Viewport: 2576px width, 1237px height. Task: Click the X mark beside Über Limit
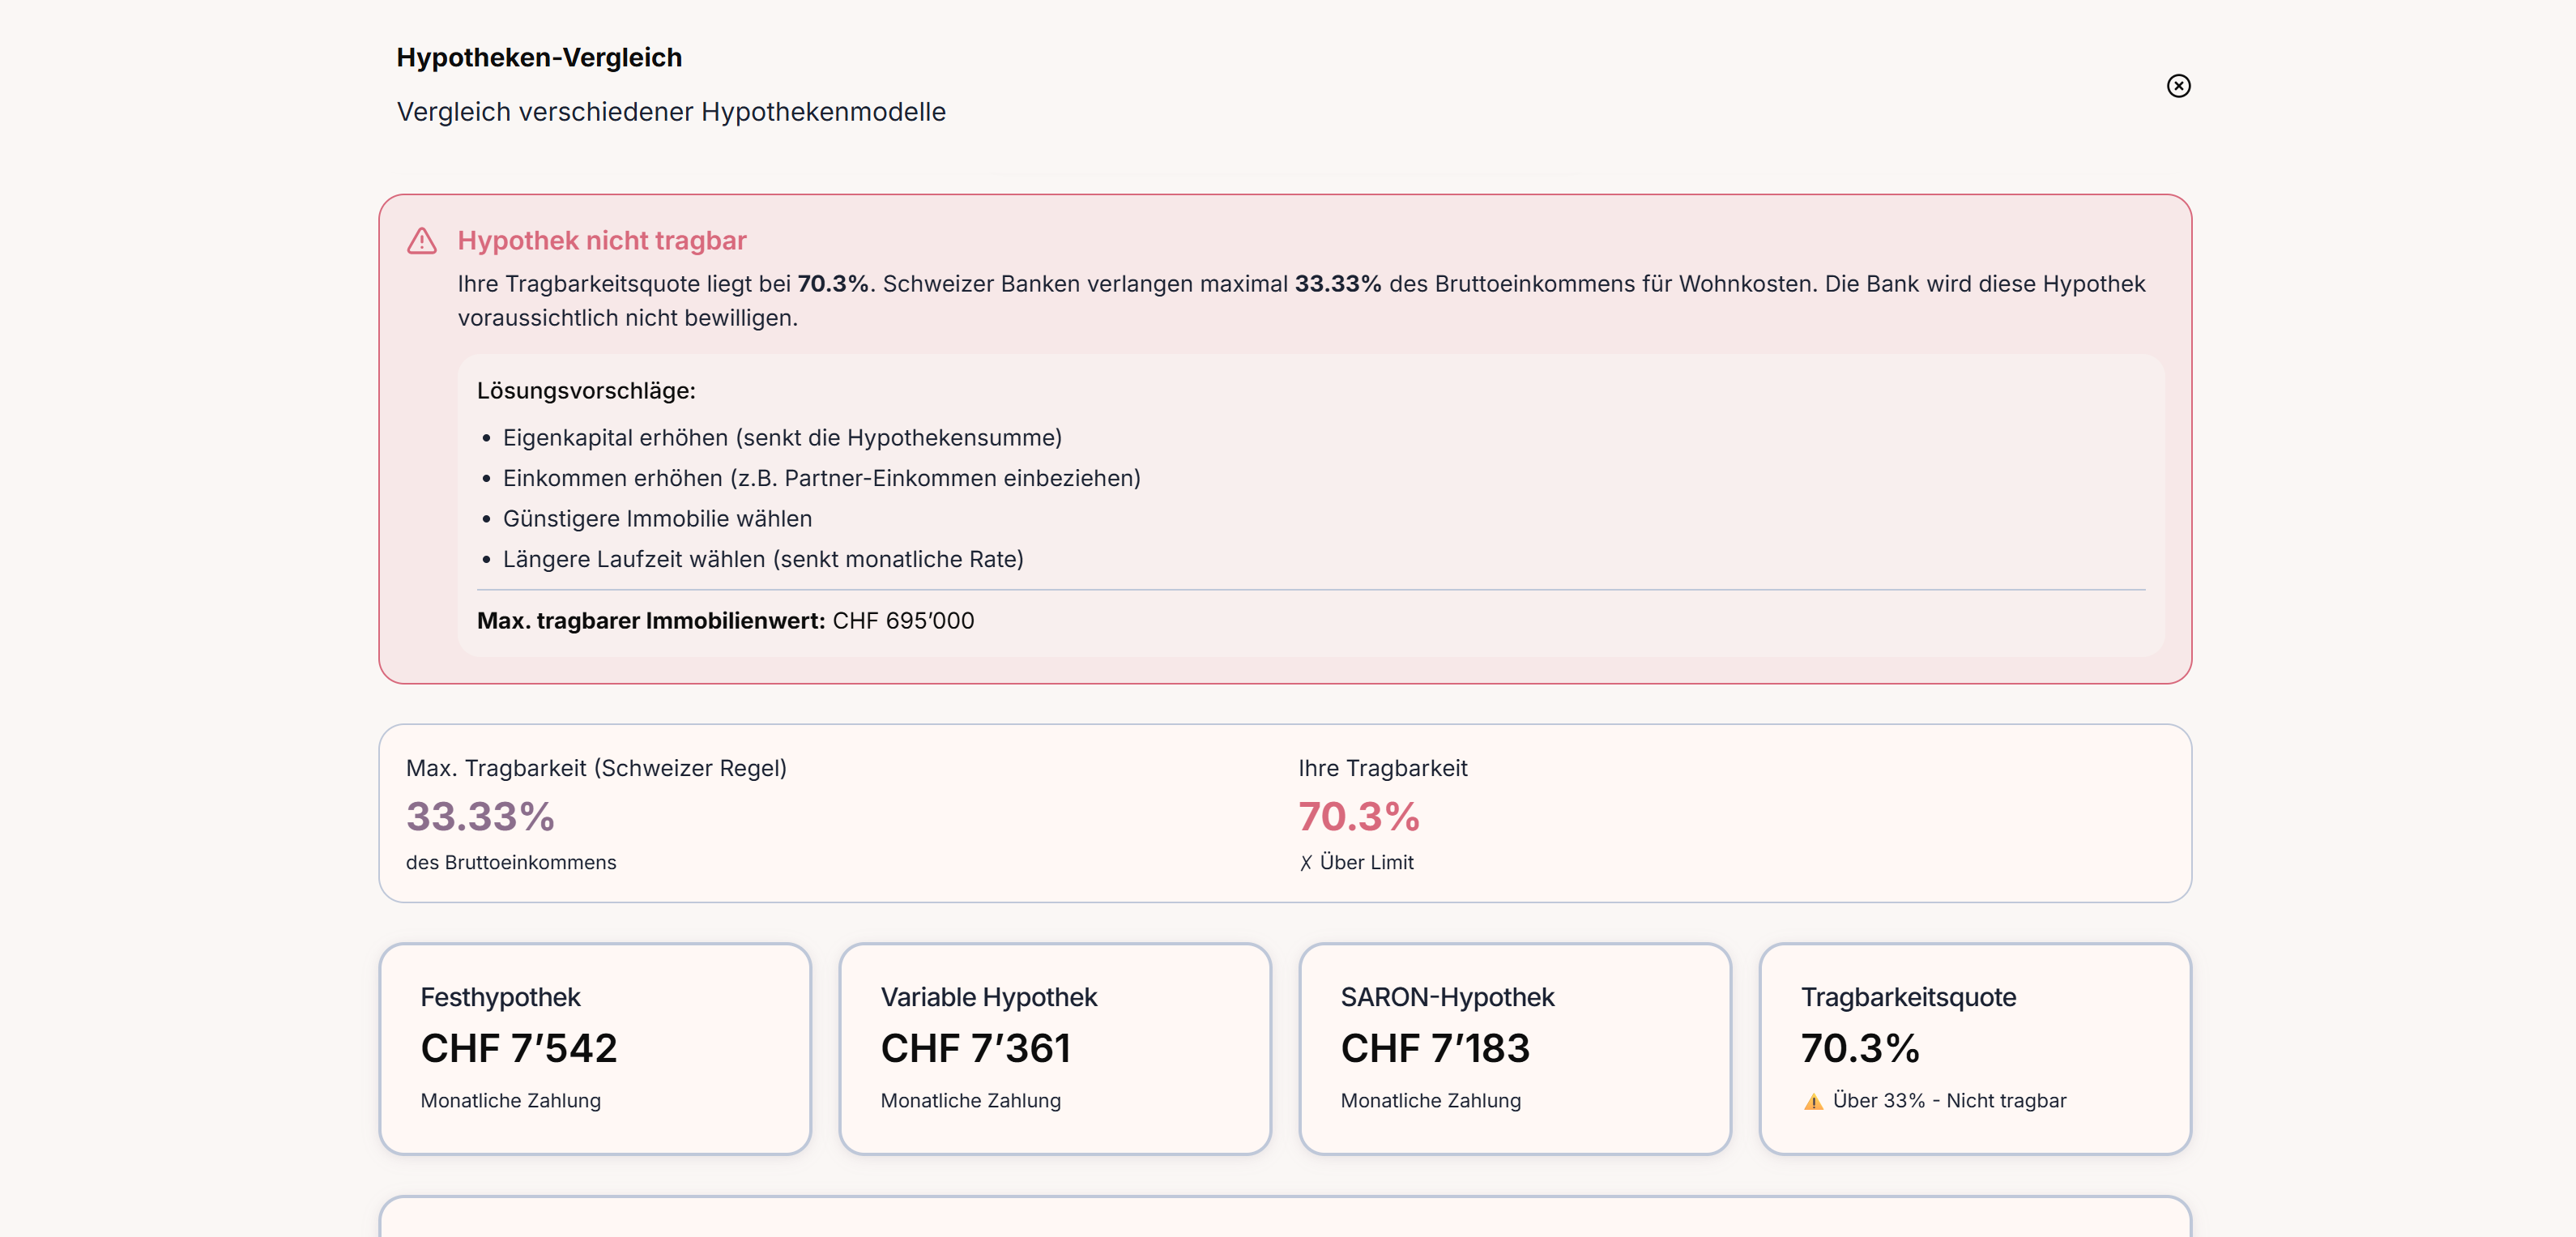click(1305, 863)
